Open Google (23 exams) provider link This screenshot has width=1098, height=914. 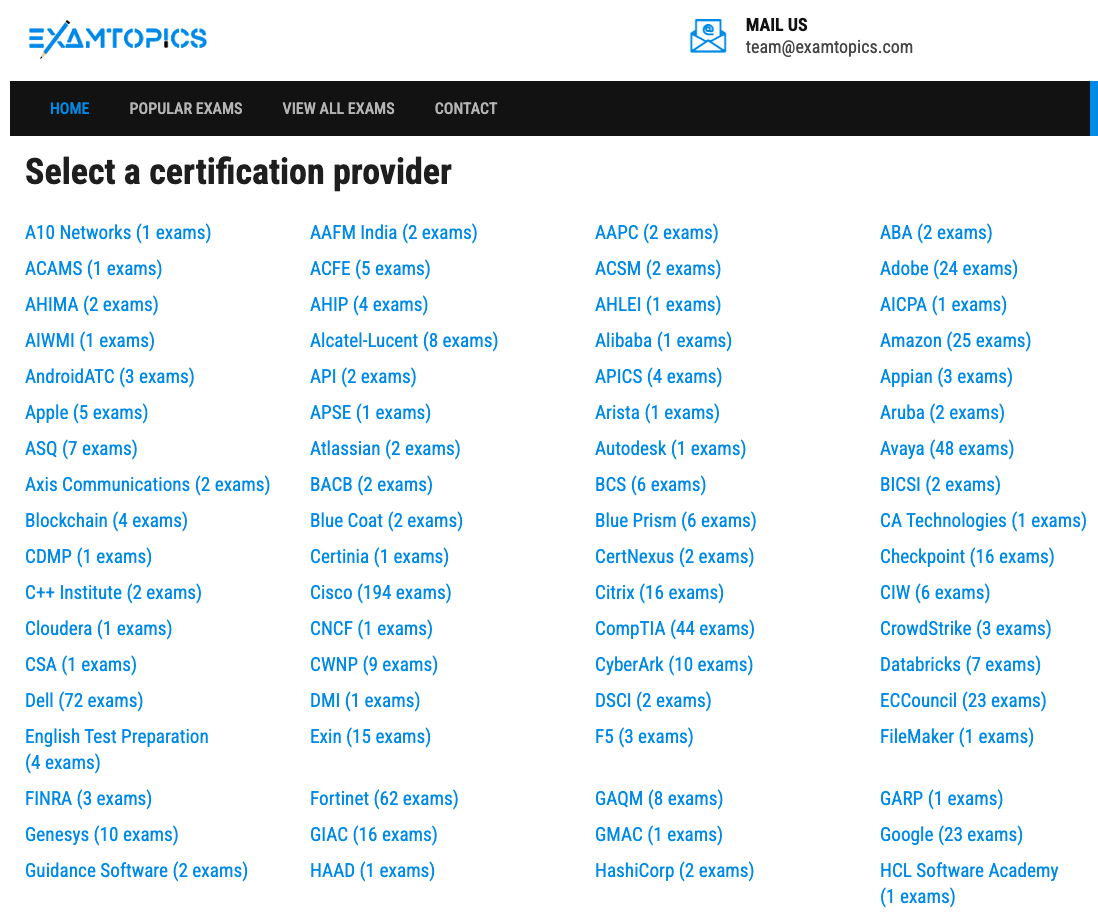(950, 835)
